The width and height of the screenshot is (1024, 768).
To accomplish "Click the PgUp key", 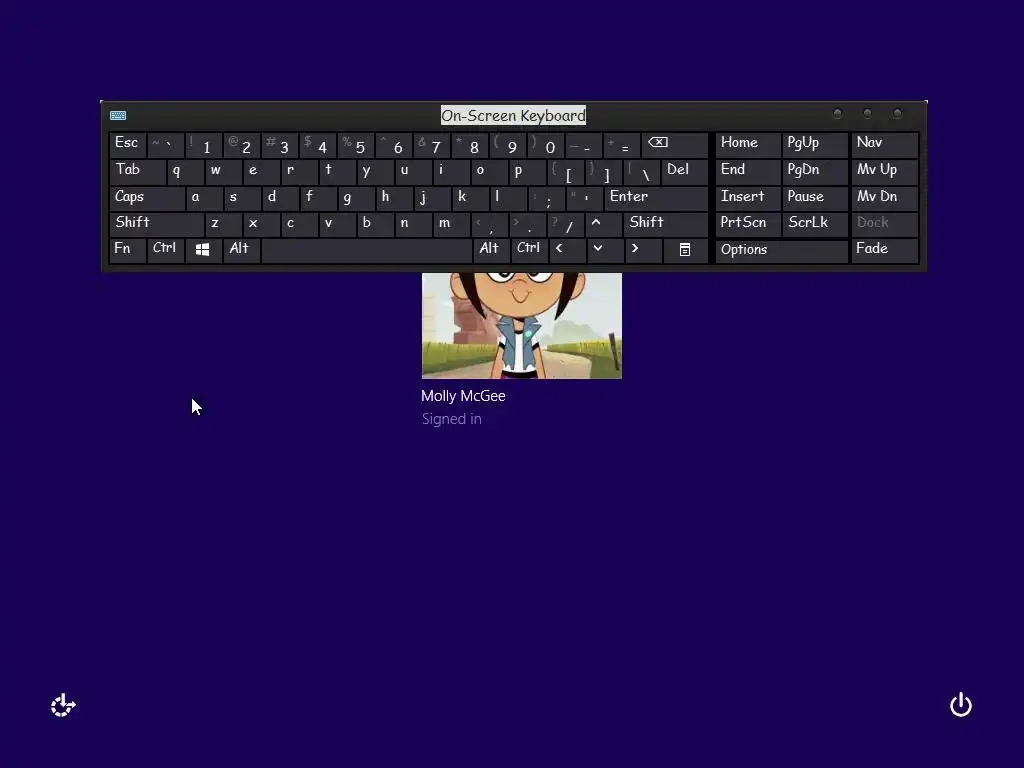I will click(x=814, y=144).
